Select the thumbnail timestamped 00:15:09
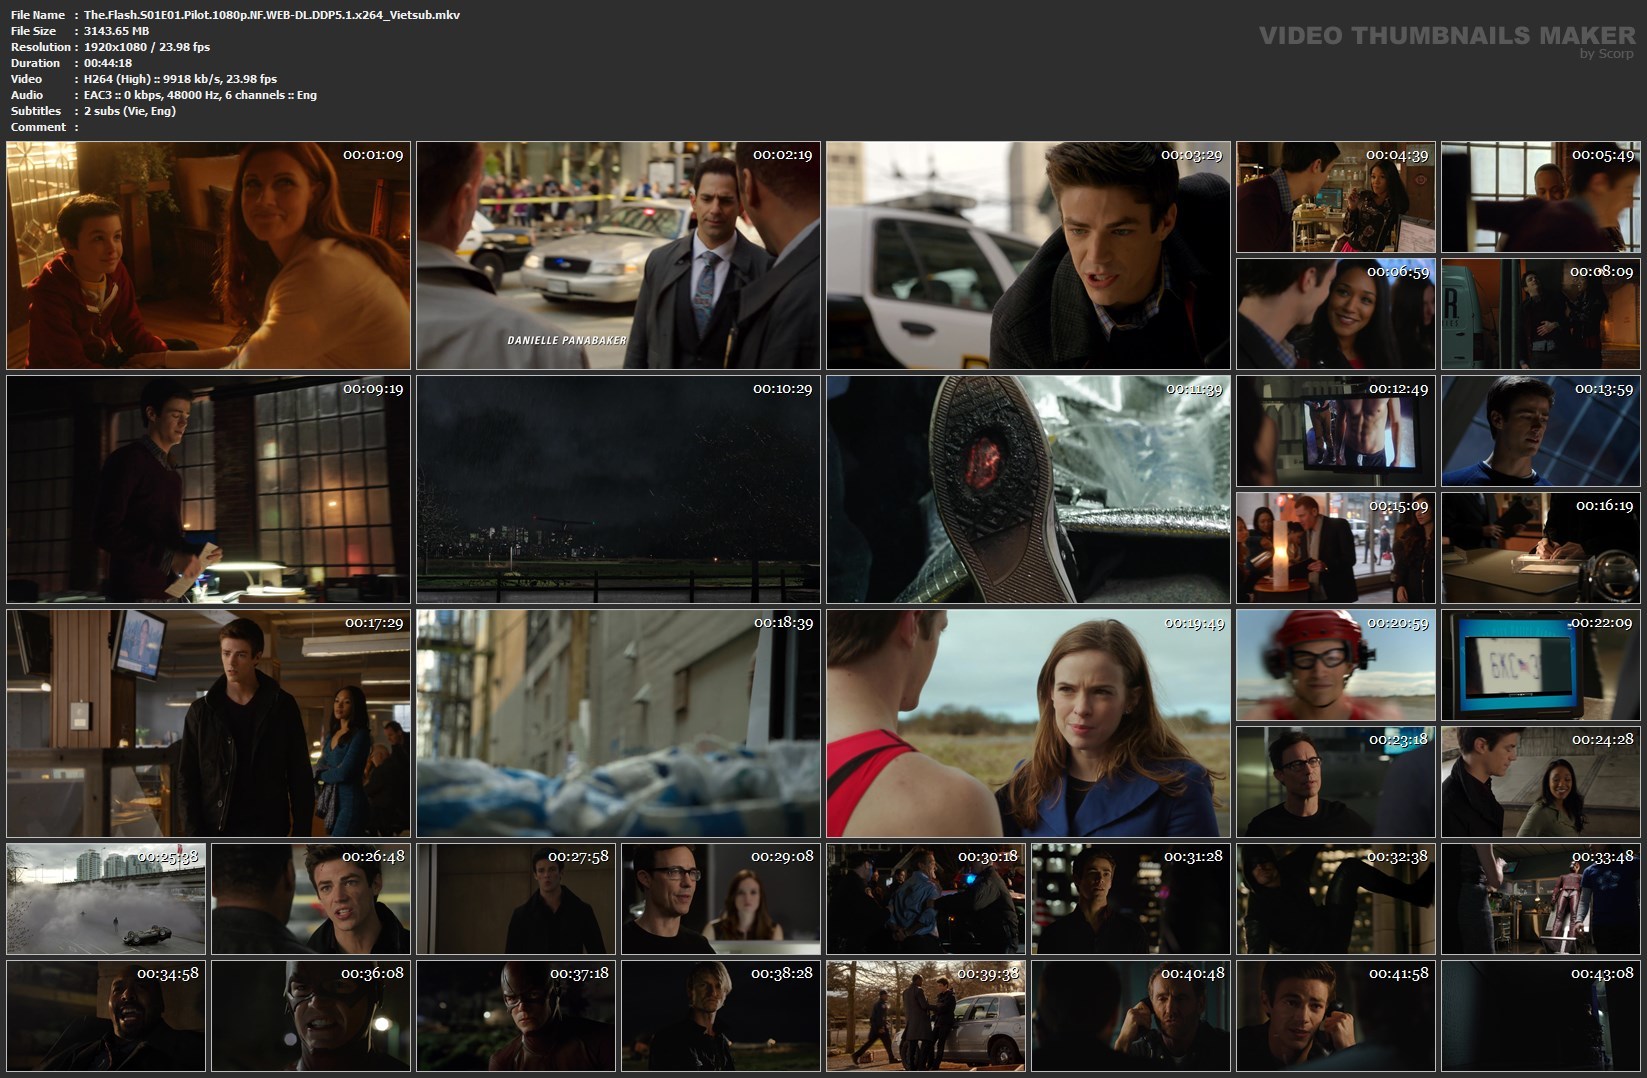 [1336, 548]
